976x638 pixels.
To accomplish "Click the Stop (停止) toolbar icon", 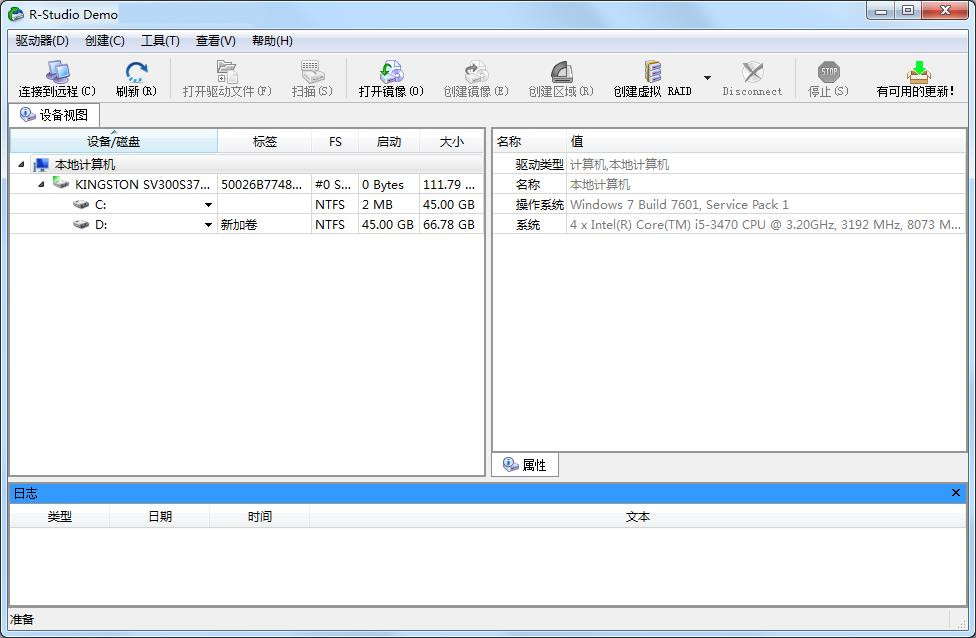I will pos(828,72).
